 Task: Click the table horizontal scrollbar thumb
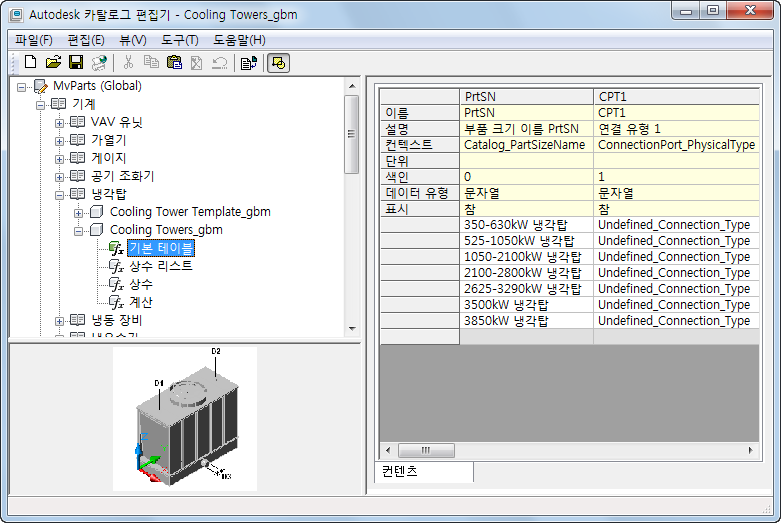(x=426, y=450)
